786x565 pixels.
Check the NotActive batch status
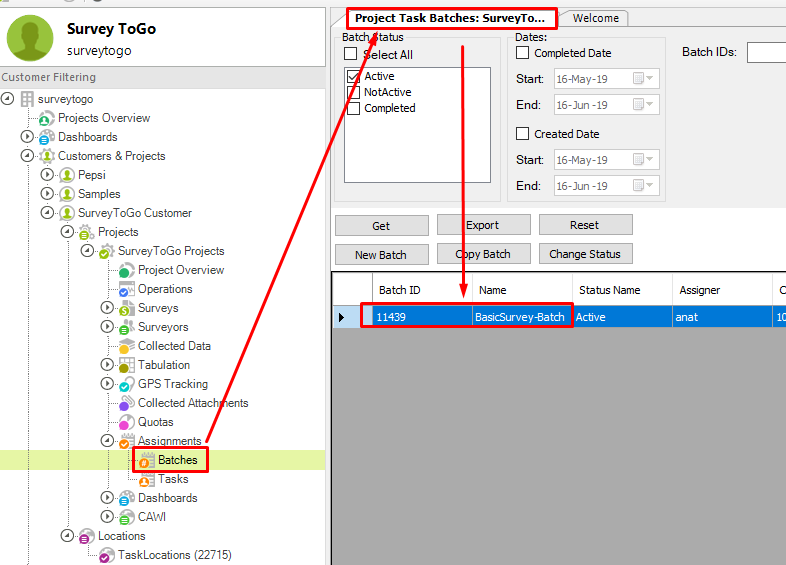click(353, 92)
